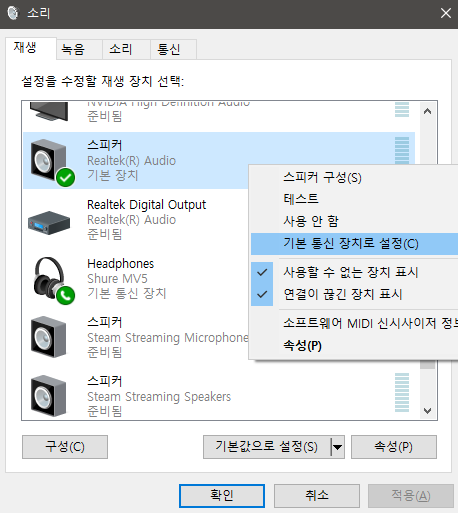Click the NVIDIA High Definition Audio monitor icon

tap(49, 111)
